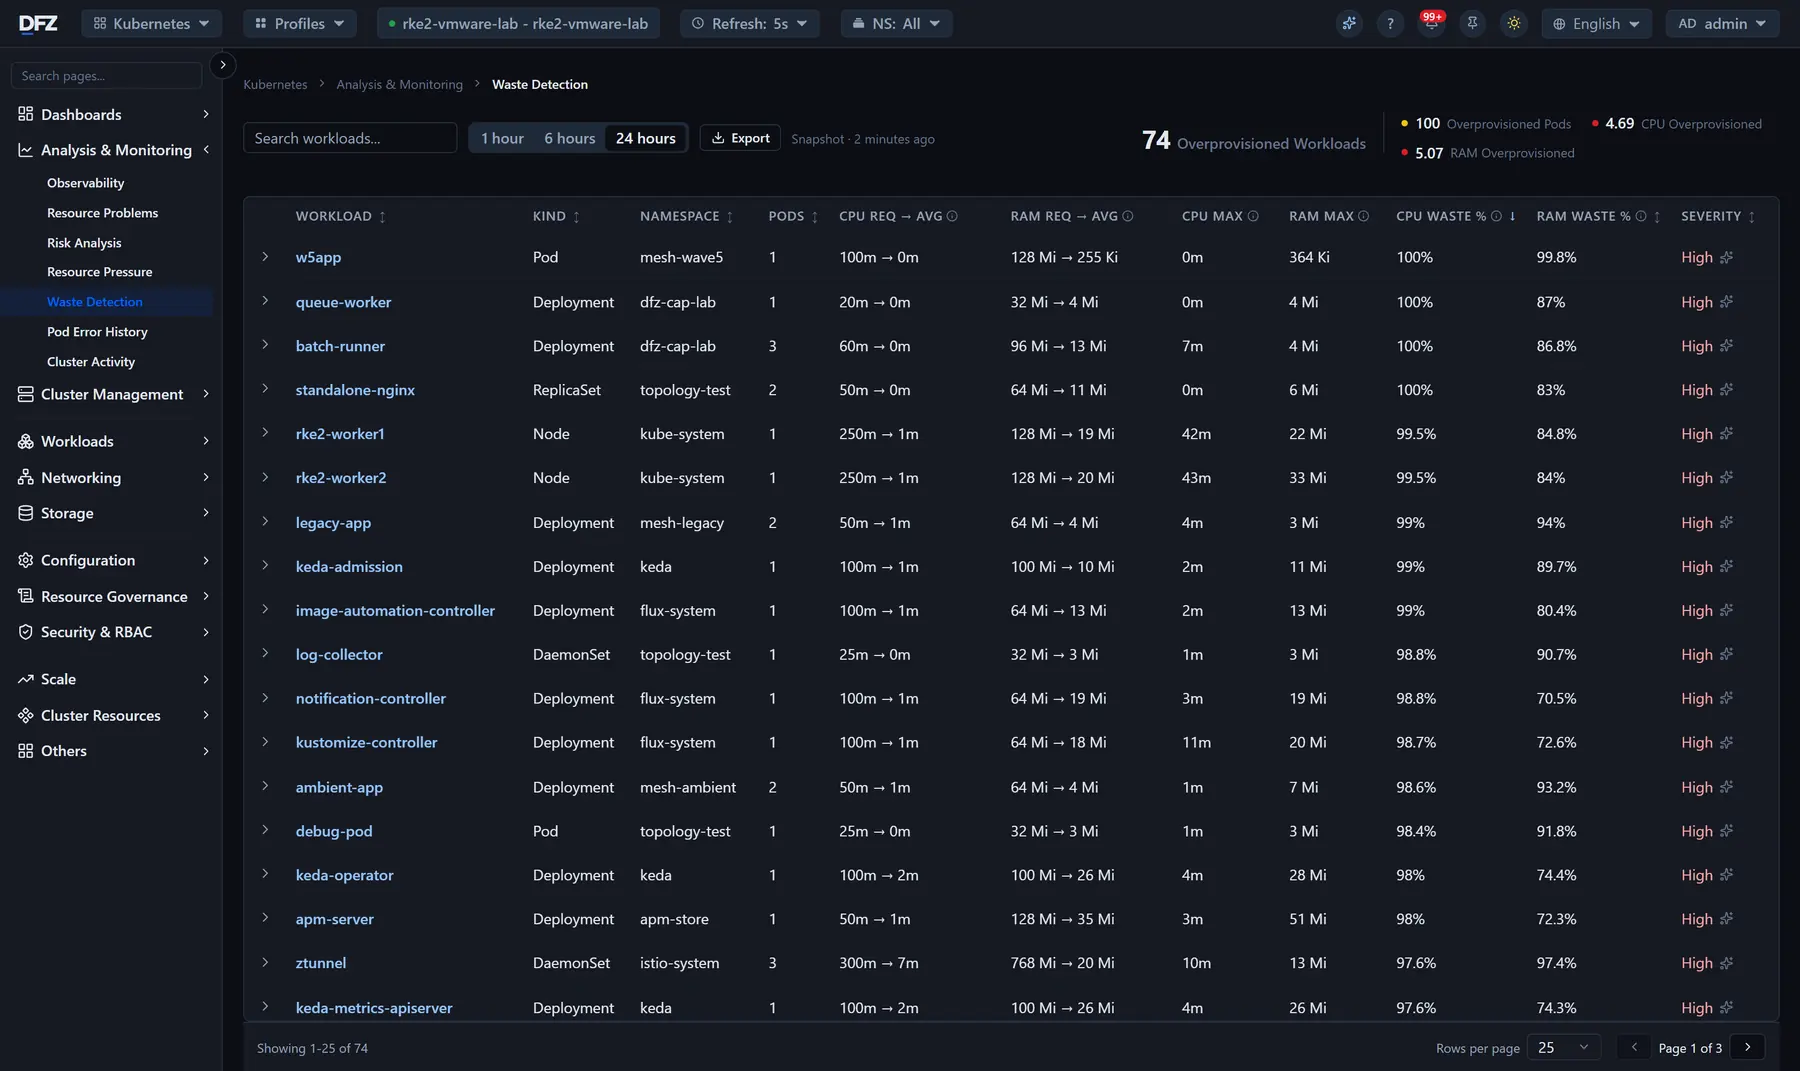
Task: Open the AI assistant sparkle icon in header
Action: pos(1349,23)
